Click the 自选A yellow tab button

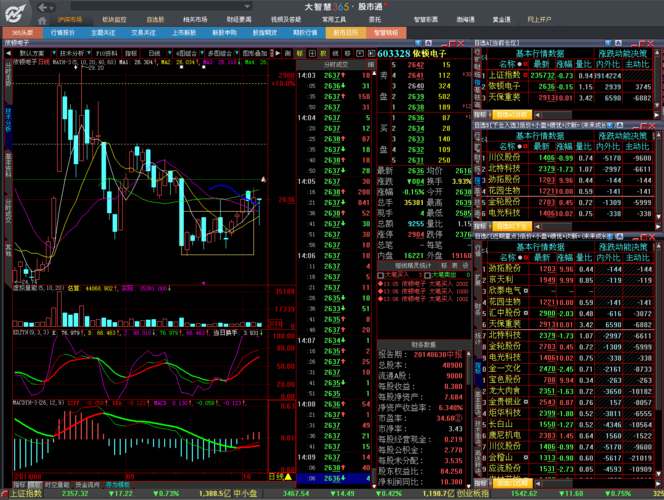(x=512, y=115)
